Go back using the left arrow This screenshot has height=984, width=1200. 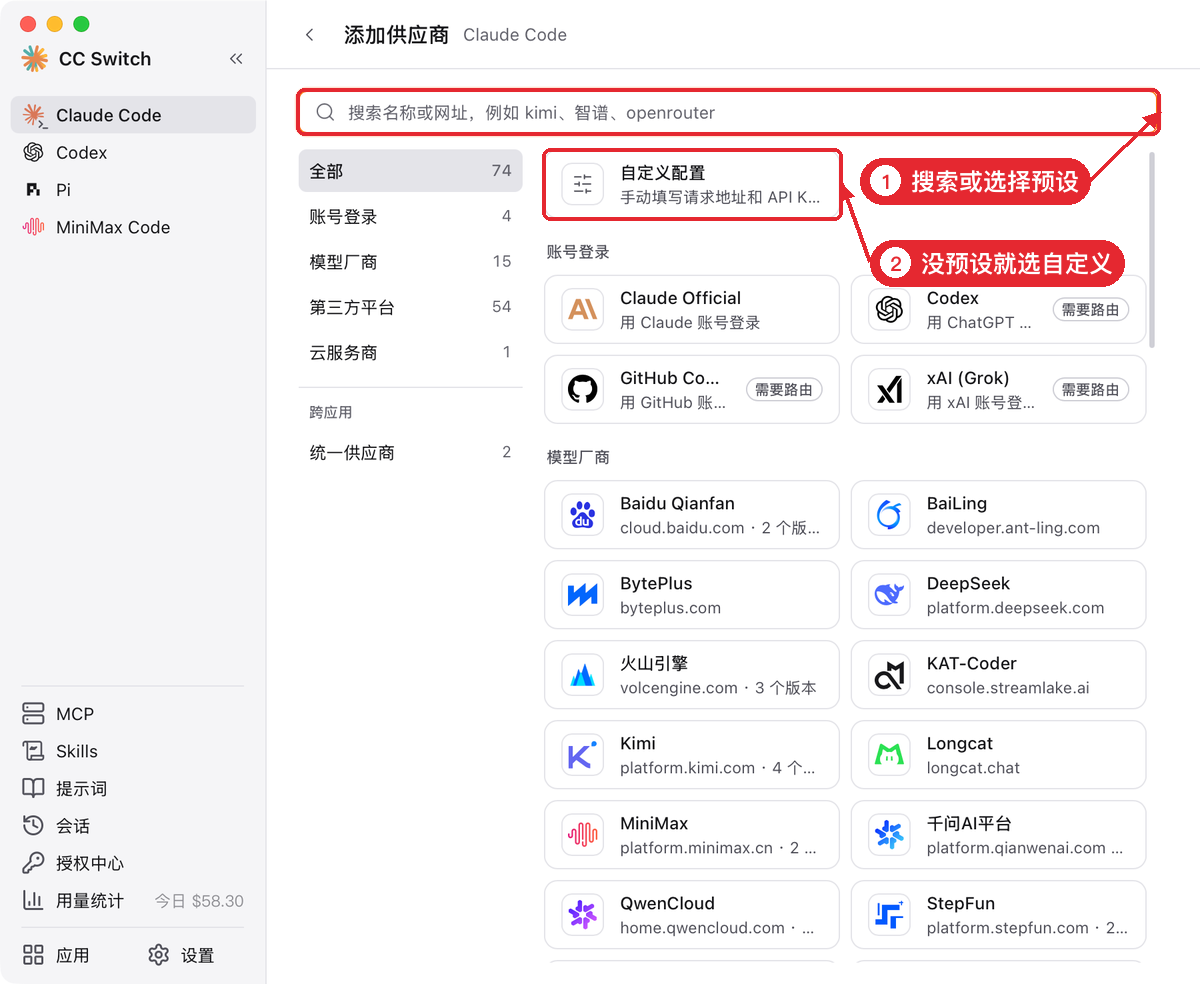pyautogui.click(x=310, y=35)
